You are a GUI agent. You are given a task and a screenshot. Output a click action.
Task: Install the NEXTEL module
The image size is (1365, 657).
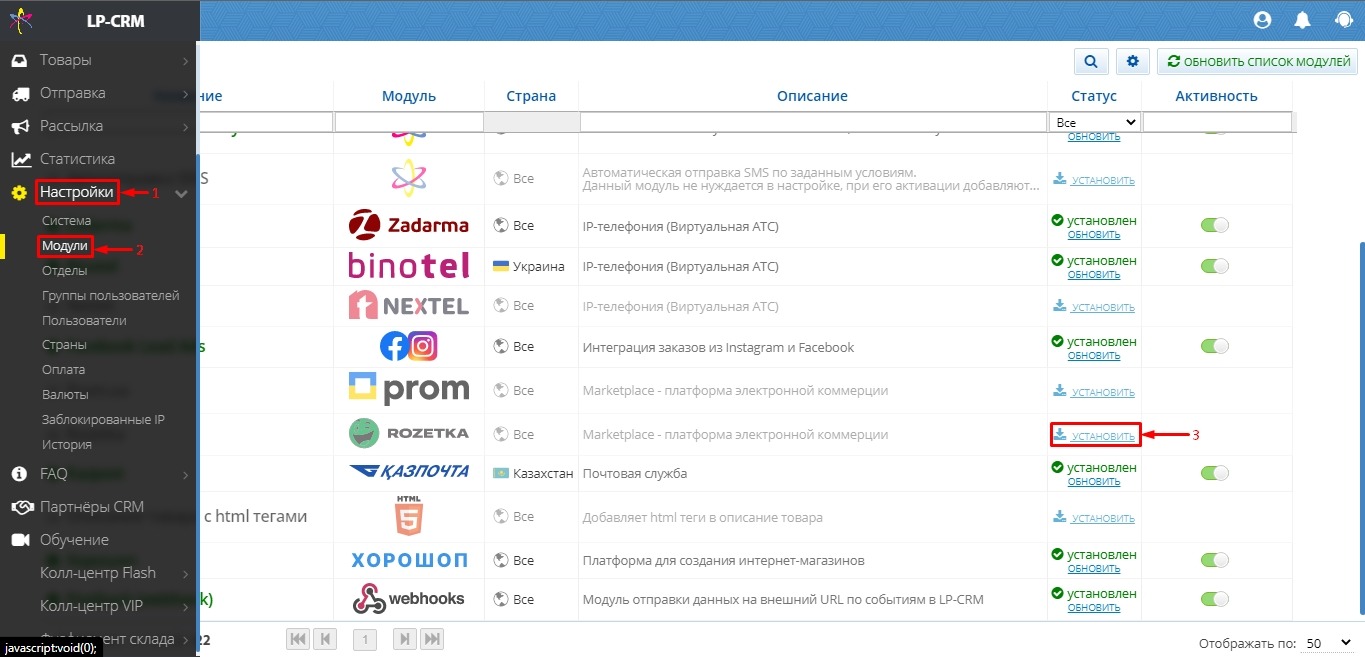1094,307
